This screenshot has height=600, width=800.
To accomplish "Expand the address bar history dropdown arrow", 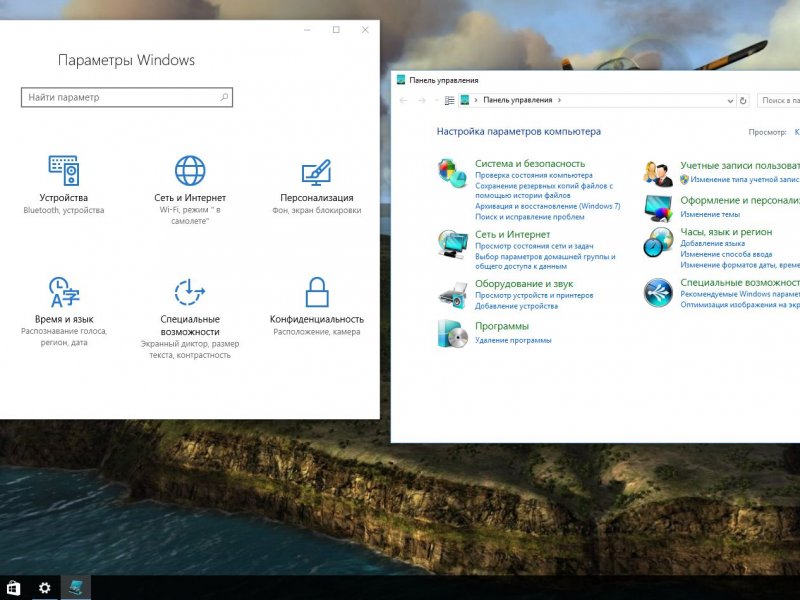I will (730, 101).
